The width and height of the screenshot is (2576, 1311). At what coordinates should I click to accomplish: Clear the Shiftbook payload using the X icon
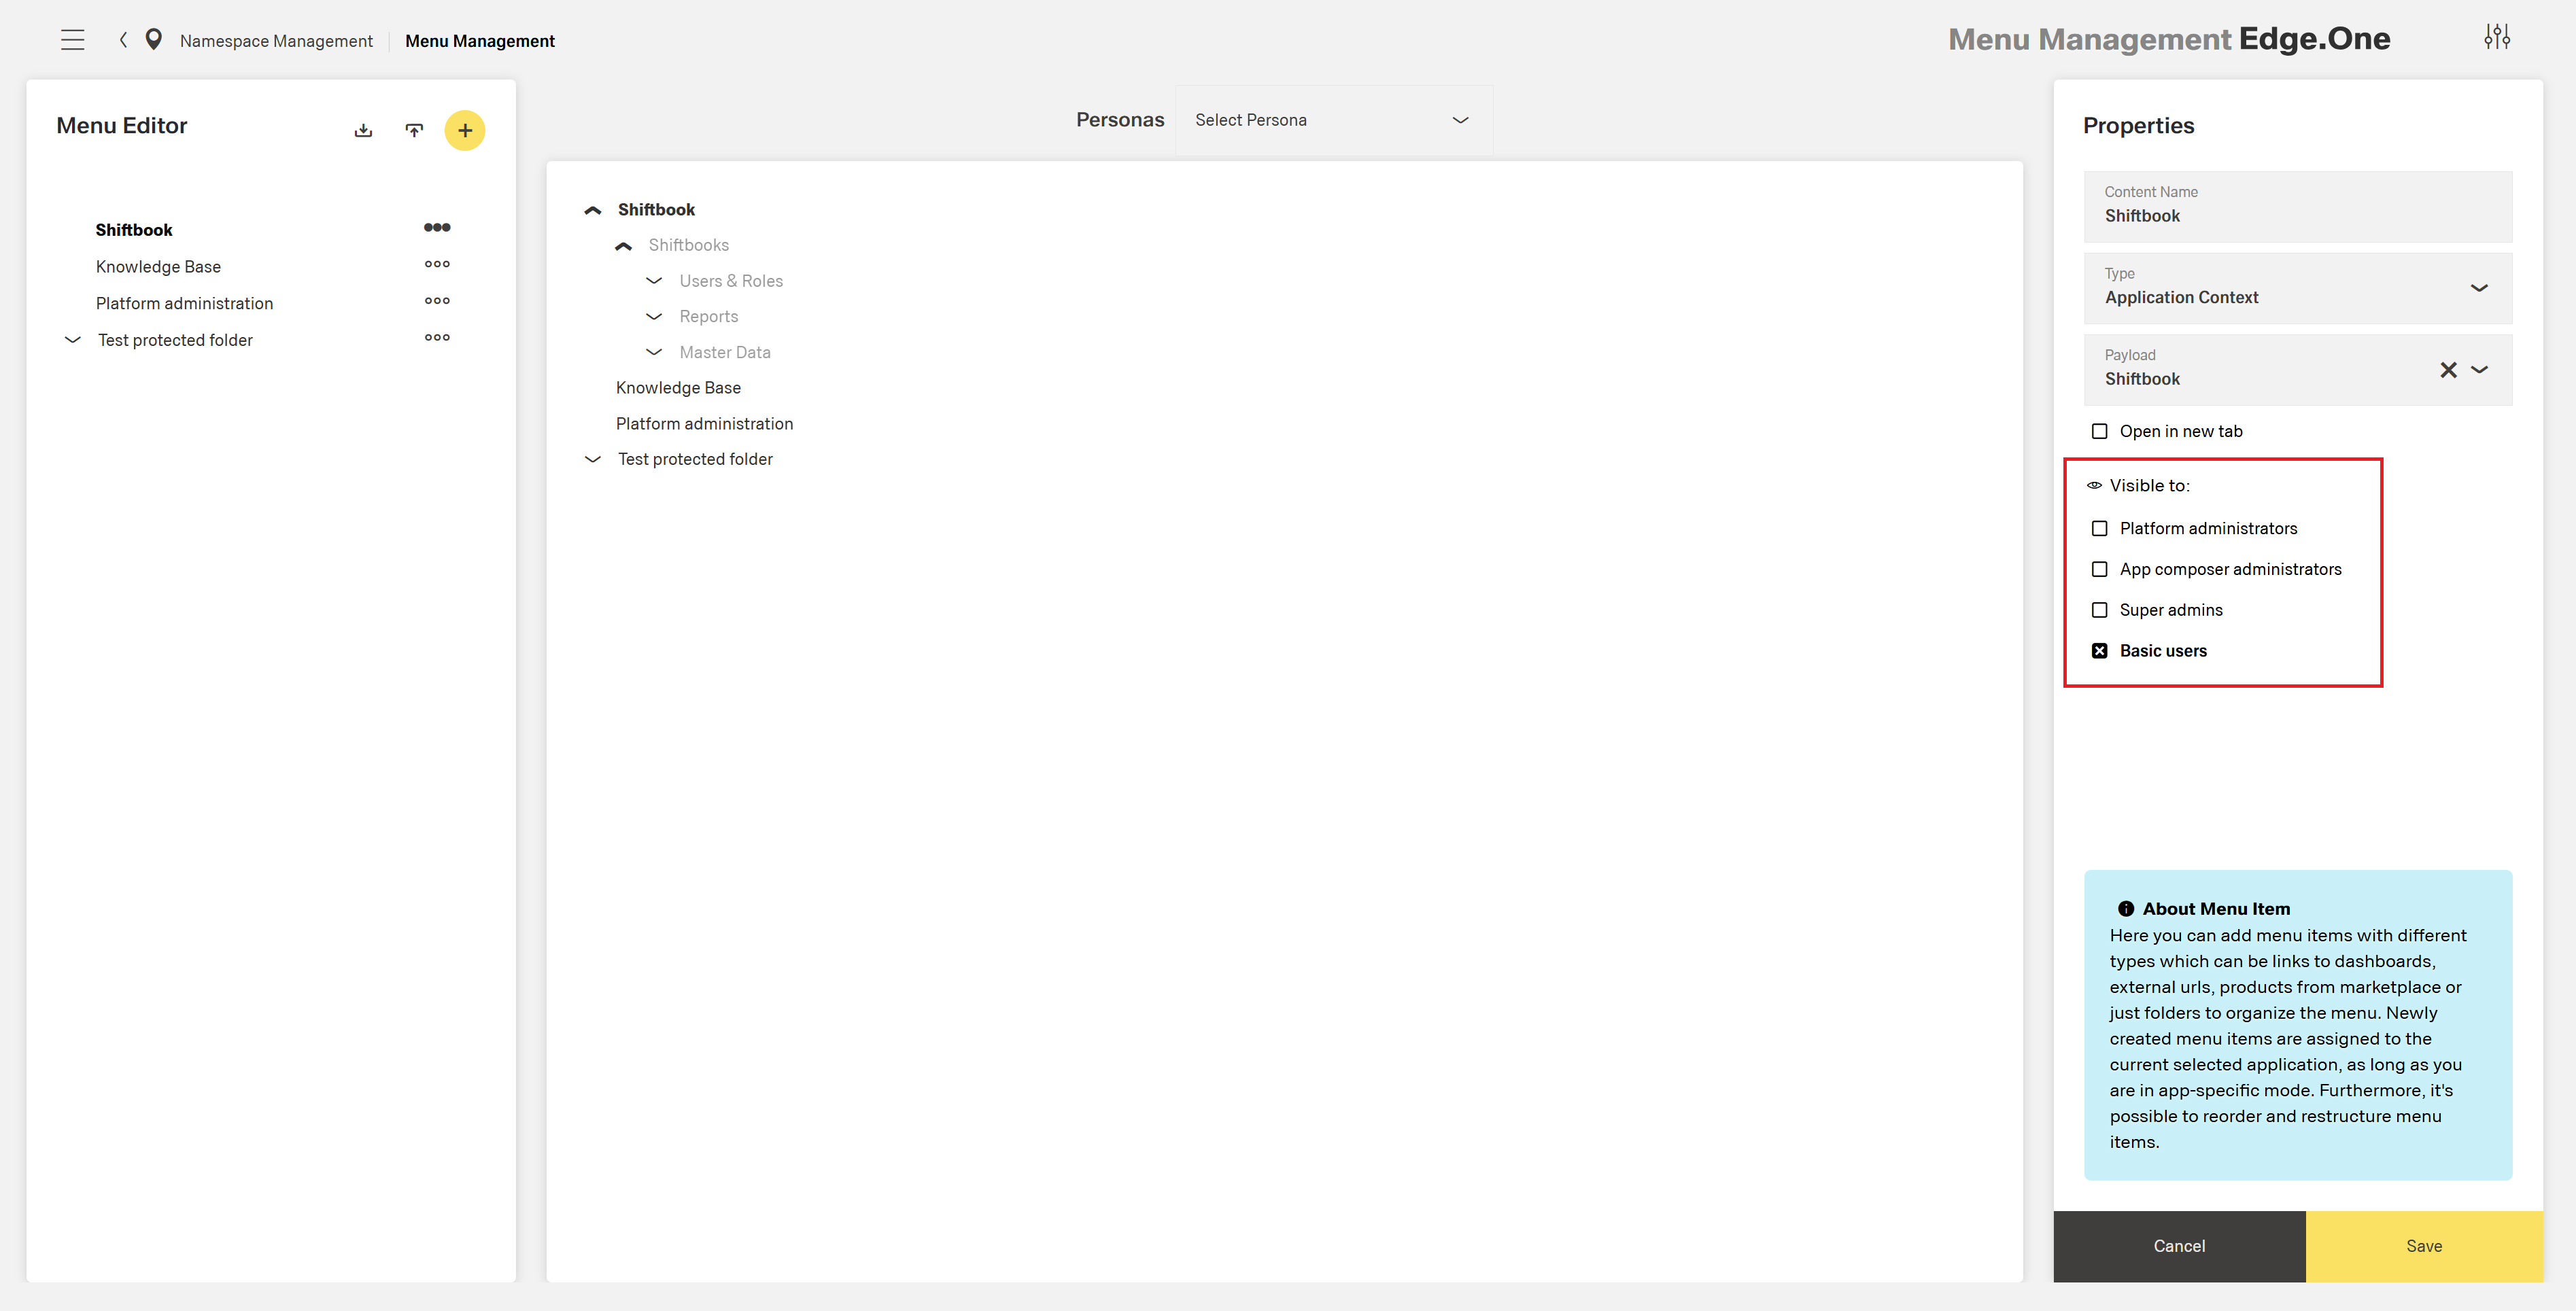click(x=2449, y=370)
